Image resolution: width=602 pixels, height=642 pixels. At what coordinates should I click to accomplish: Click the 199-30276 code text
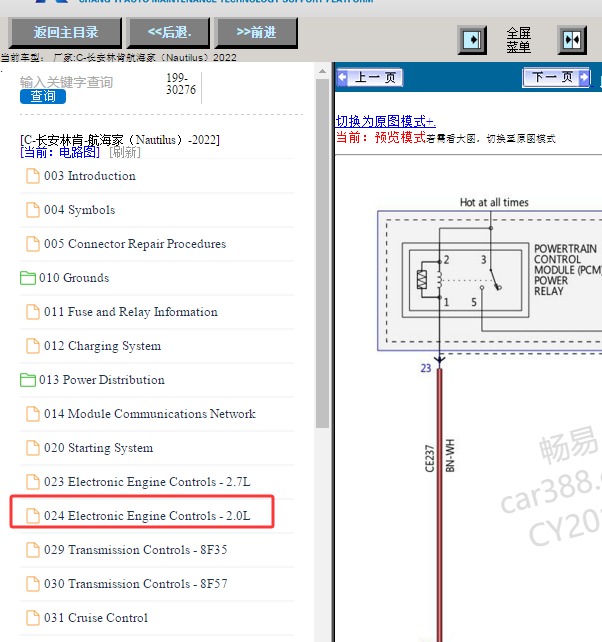coord(181,84)
